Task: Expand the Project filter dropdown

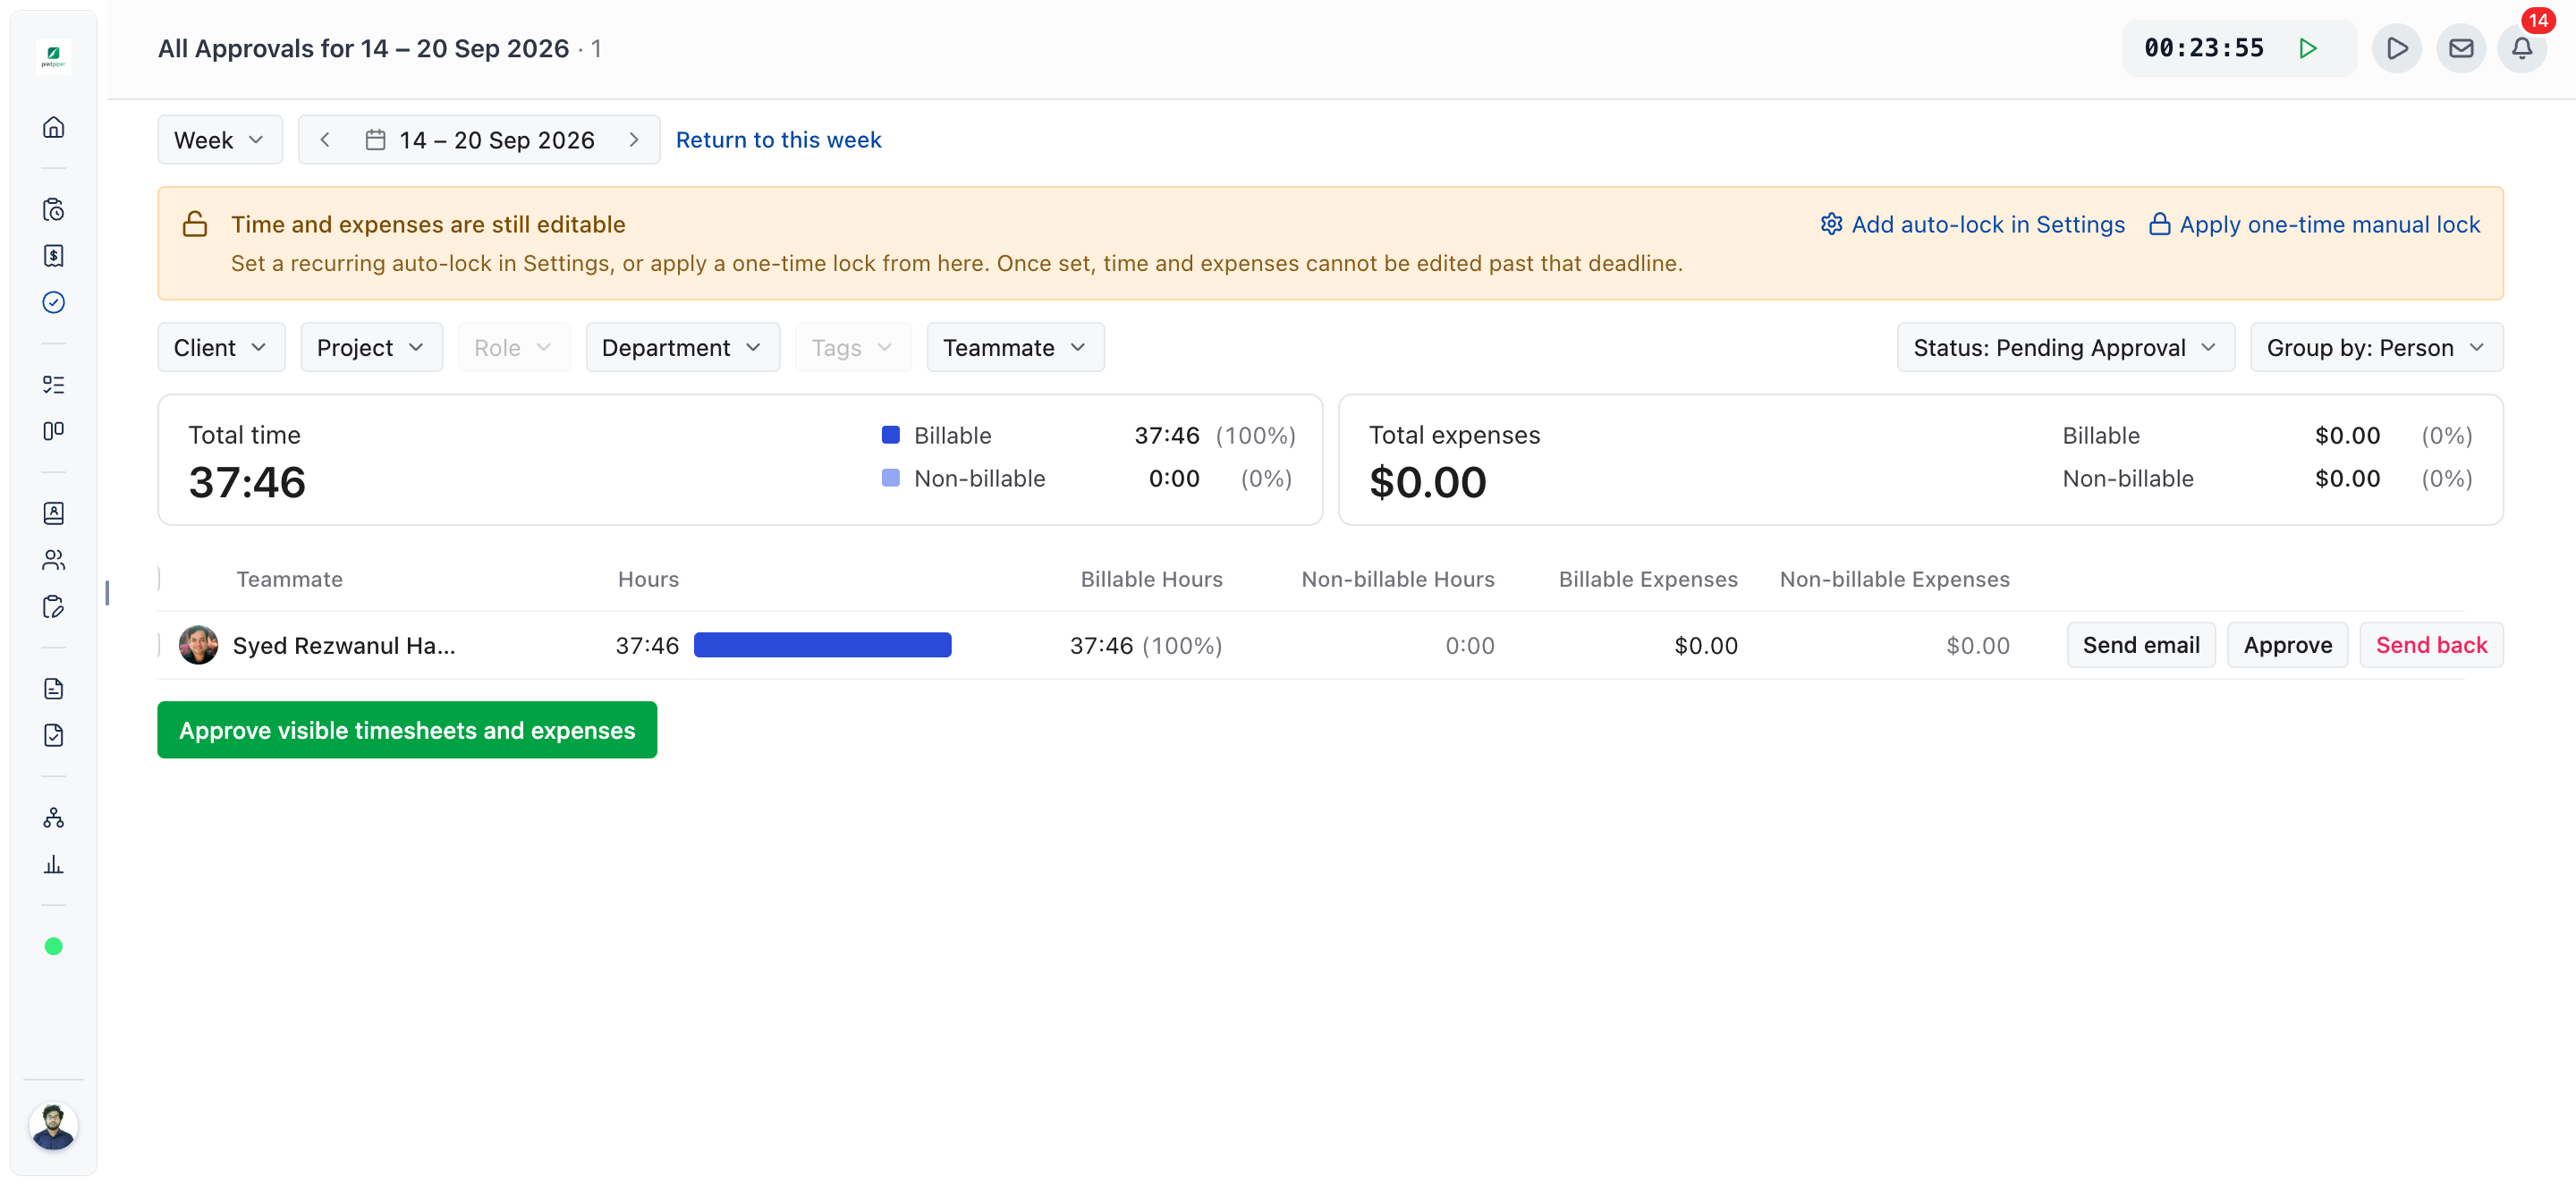Action: pos(371,347)
